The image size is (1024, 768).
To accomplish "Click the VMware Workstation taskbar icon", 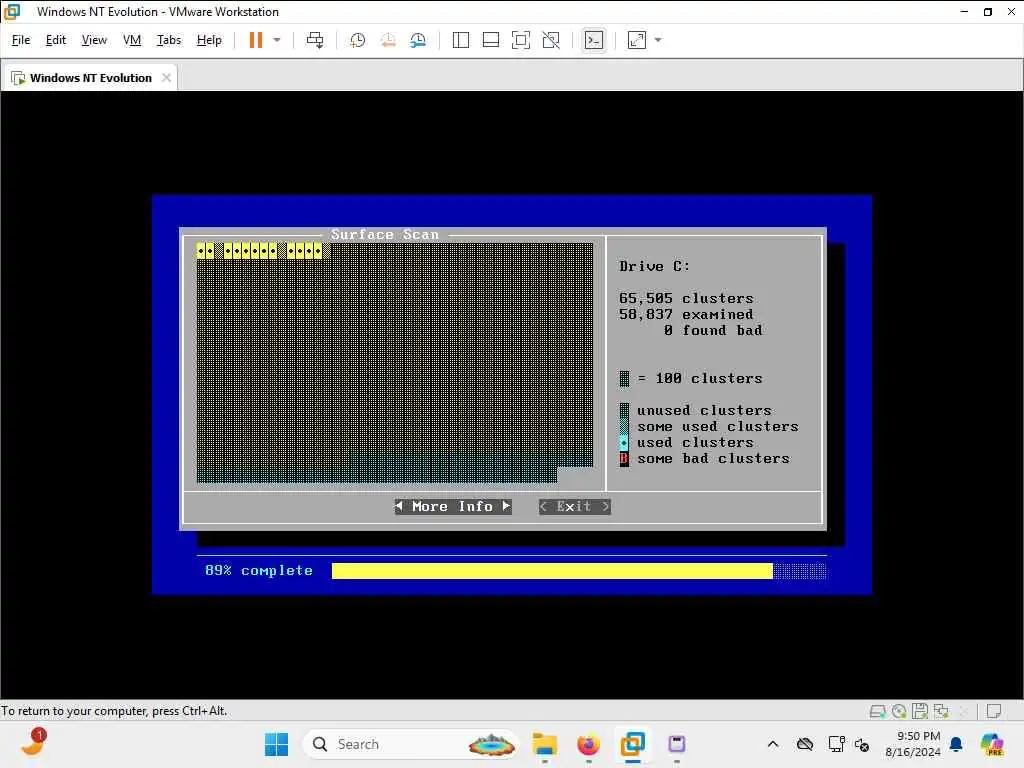I will 632,744.
